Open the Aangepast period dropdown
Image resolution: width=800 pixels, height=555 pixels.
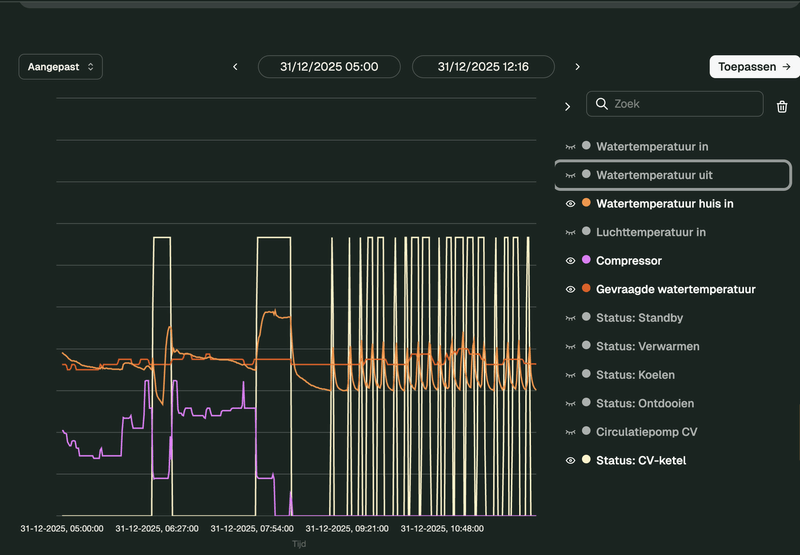(x=60, y=67)
